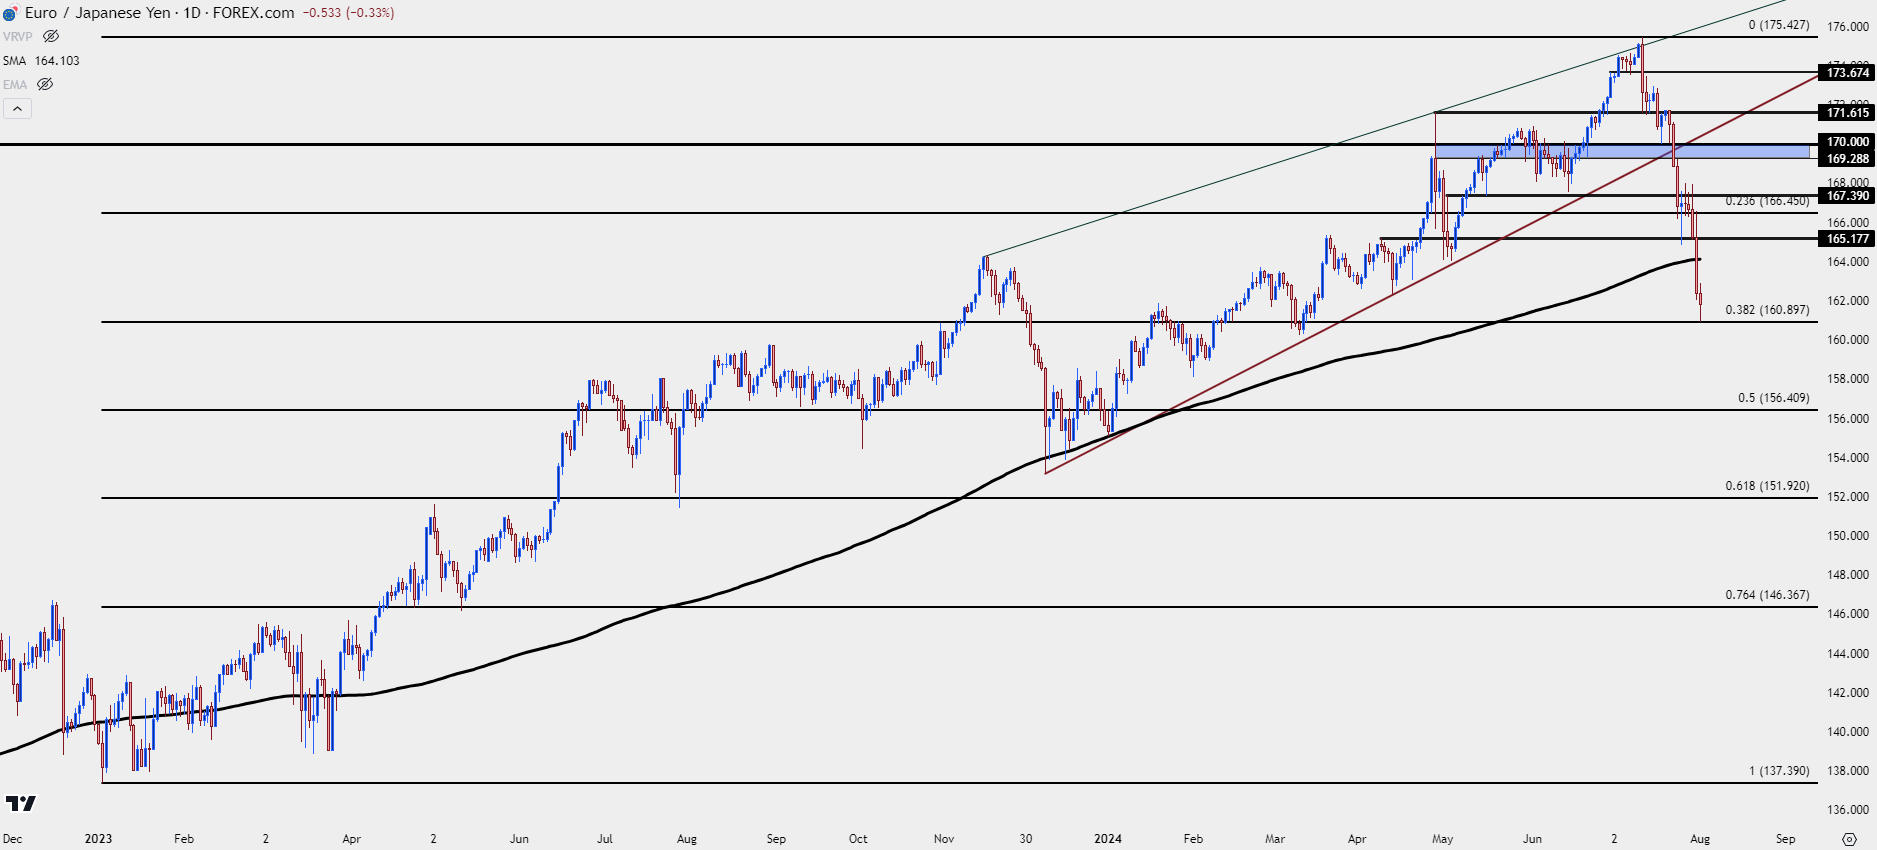Select the EMA indicator label

14,84
